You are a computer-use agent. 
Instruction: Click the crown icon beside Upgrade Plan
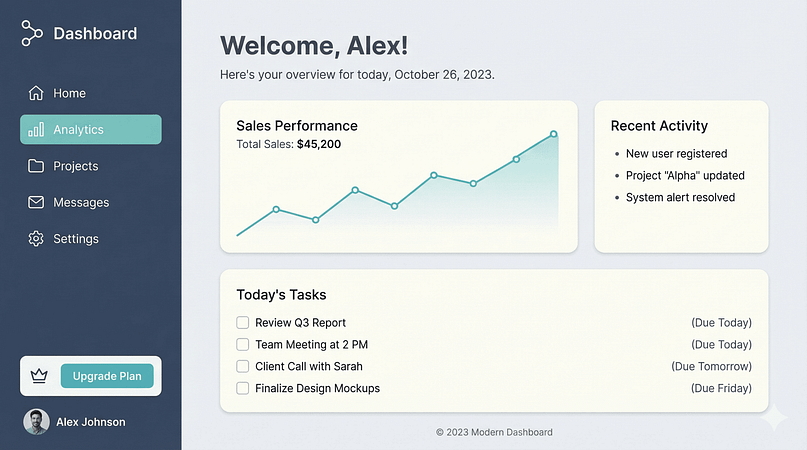[x=40, y=376]
